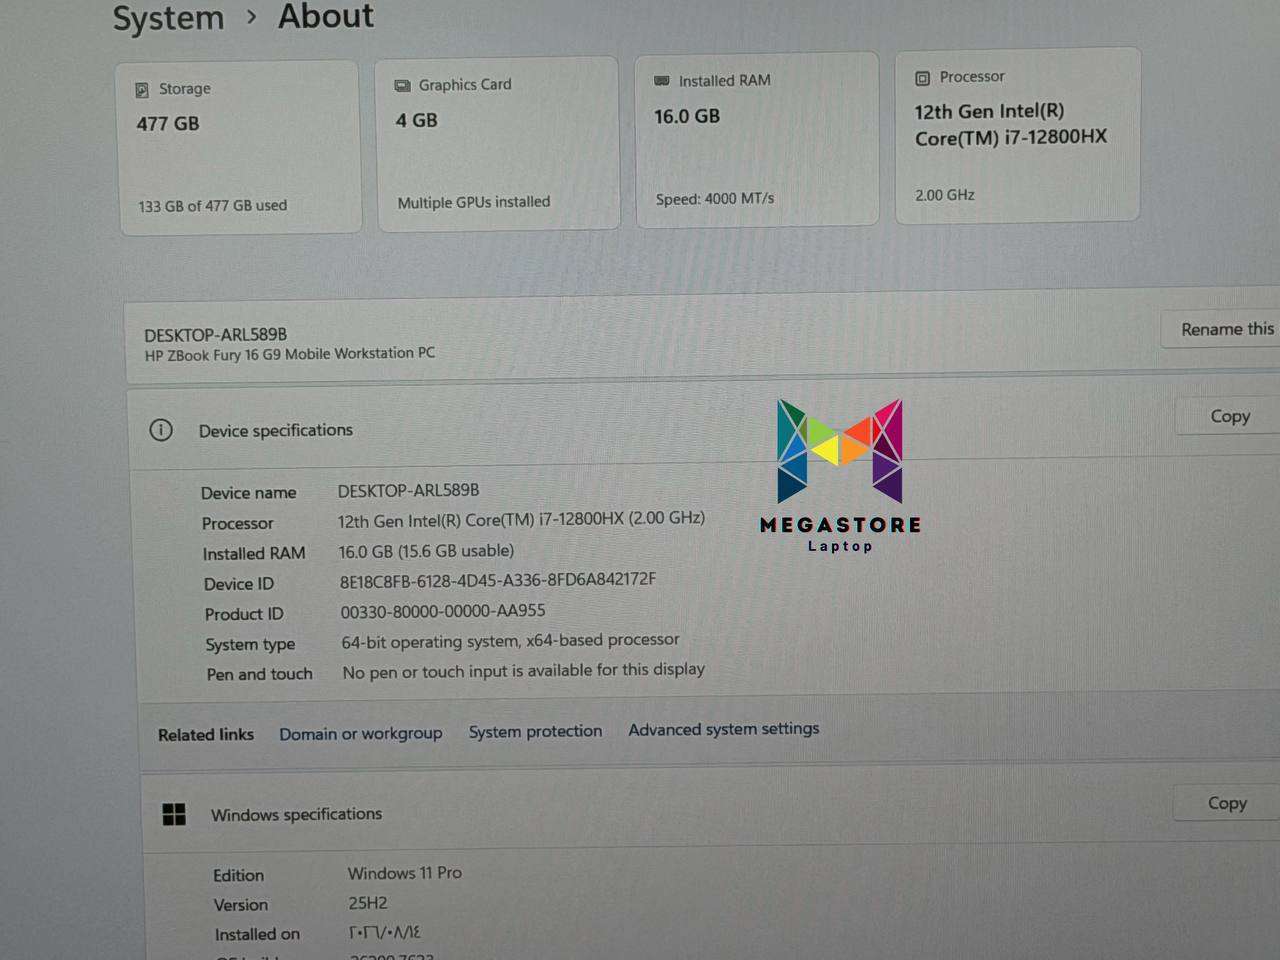1280x960 pixels.
Task: Select the 'No pen or touch input' value
Action: click(523, 671)
